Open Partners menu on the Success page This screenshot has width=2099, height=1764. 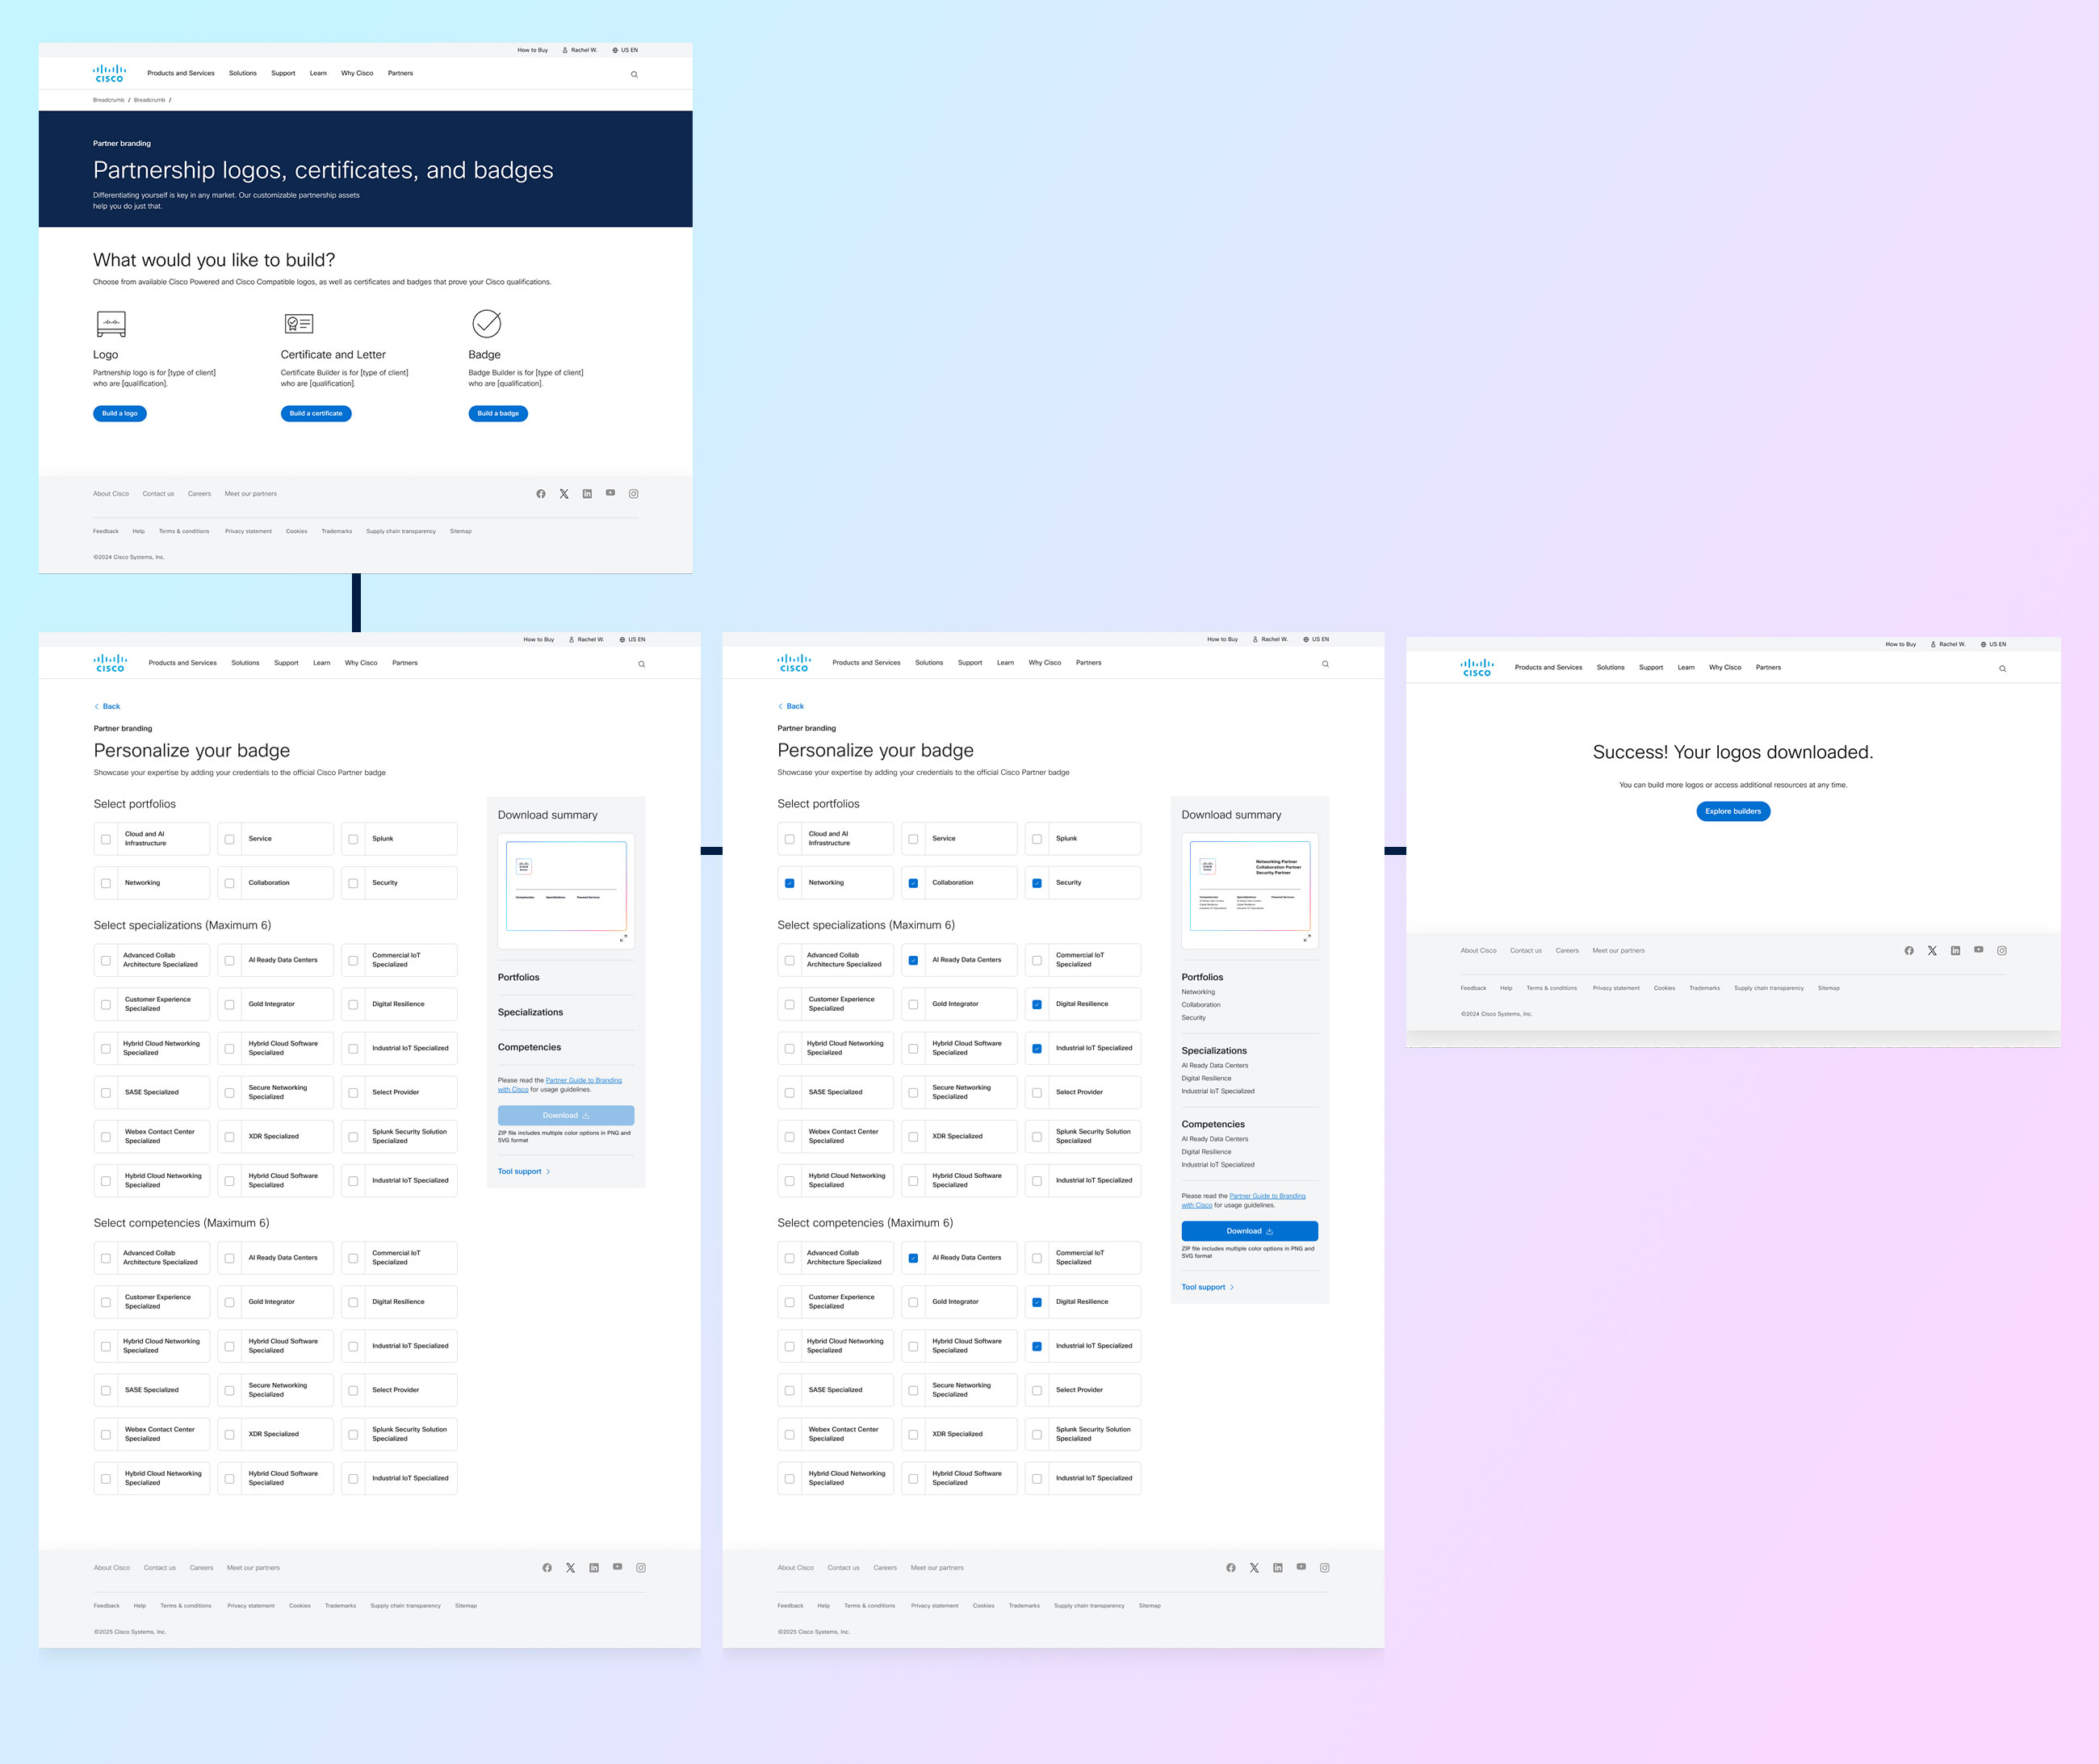1767,667
